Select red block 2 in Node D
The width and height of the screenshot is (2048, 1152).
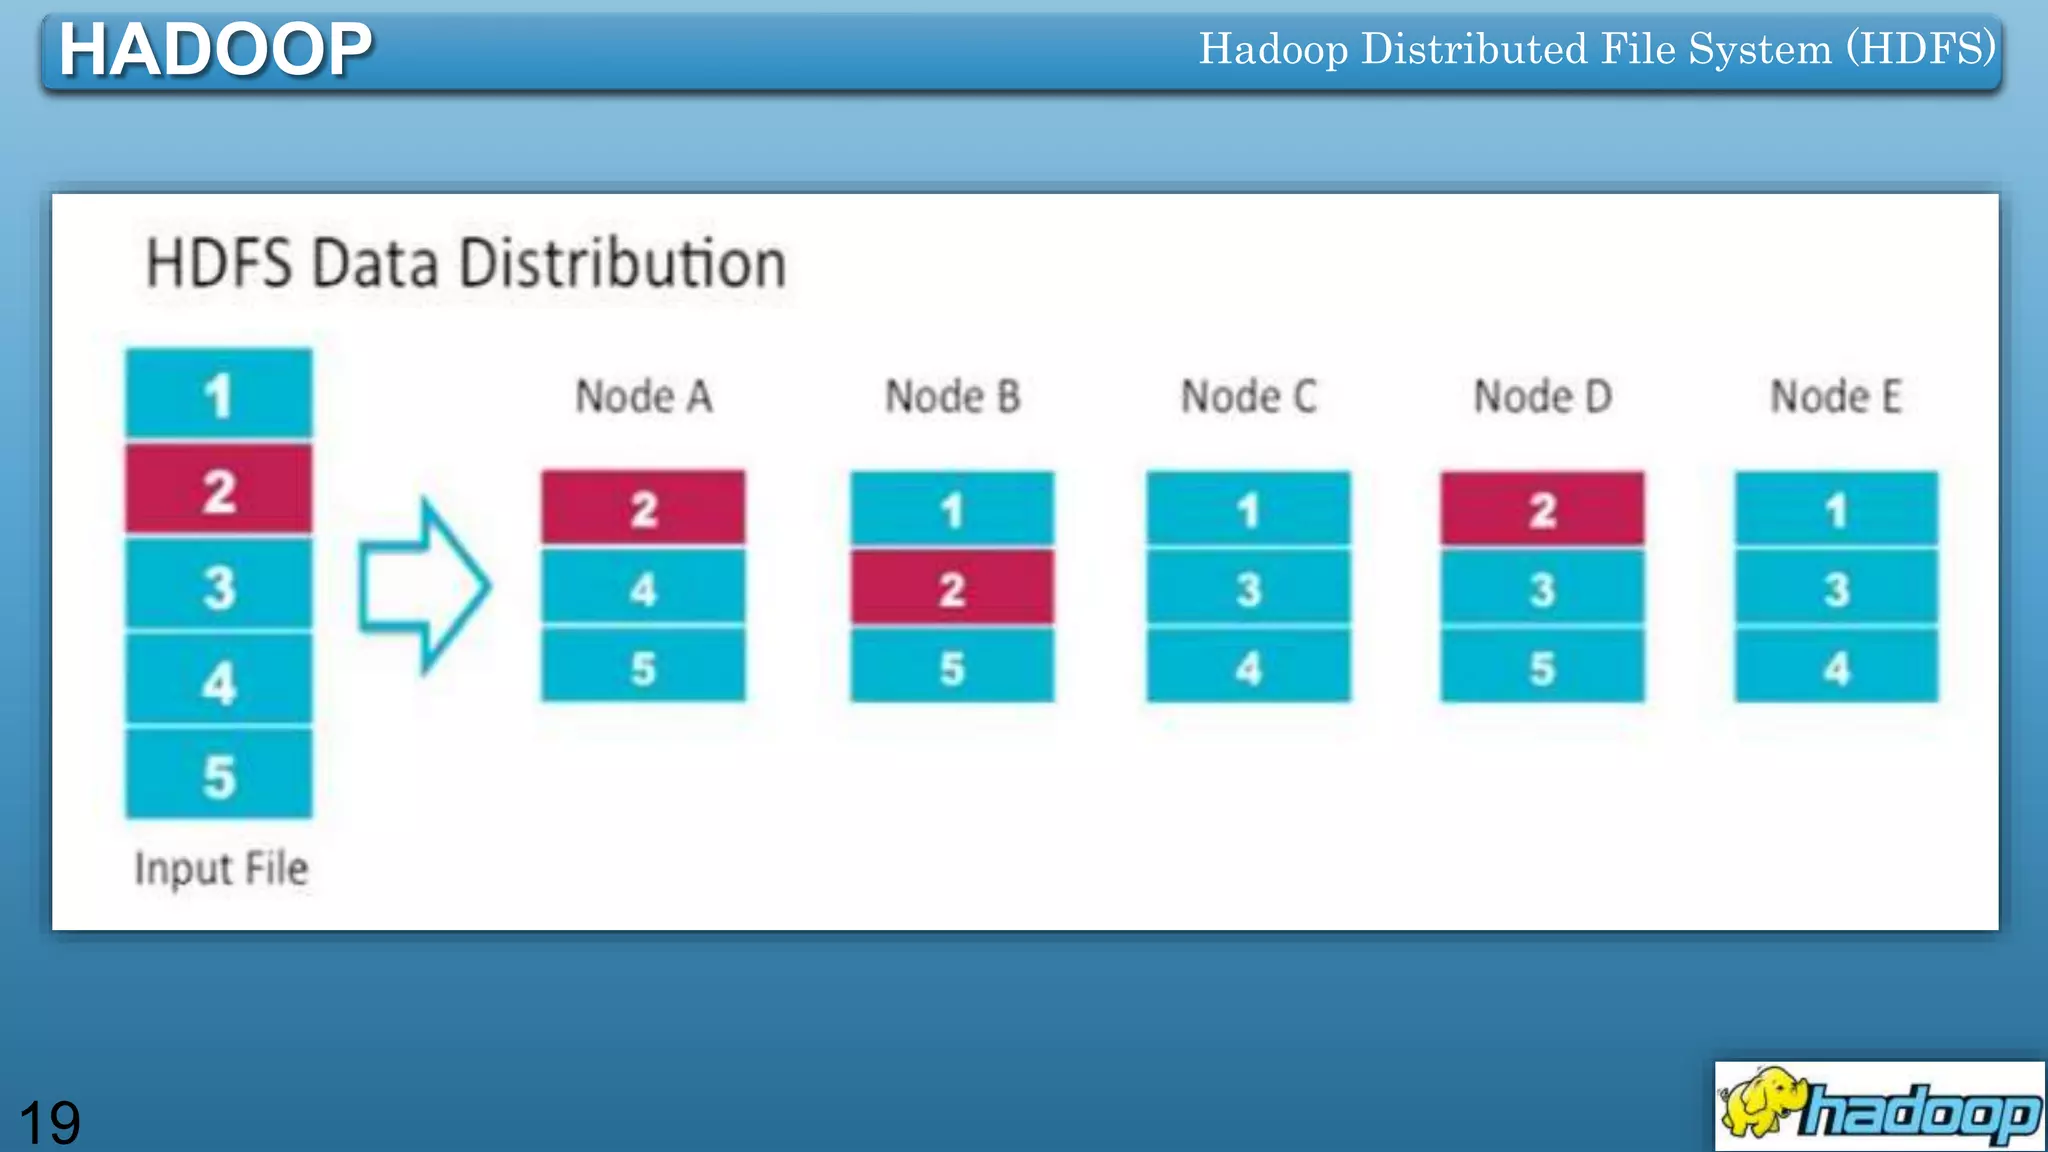point(1542,509)
